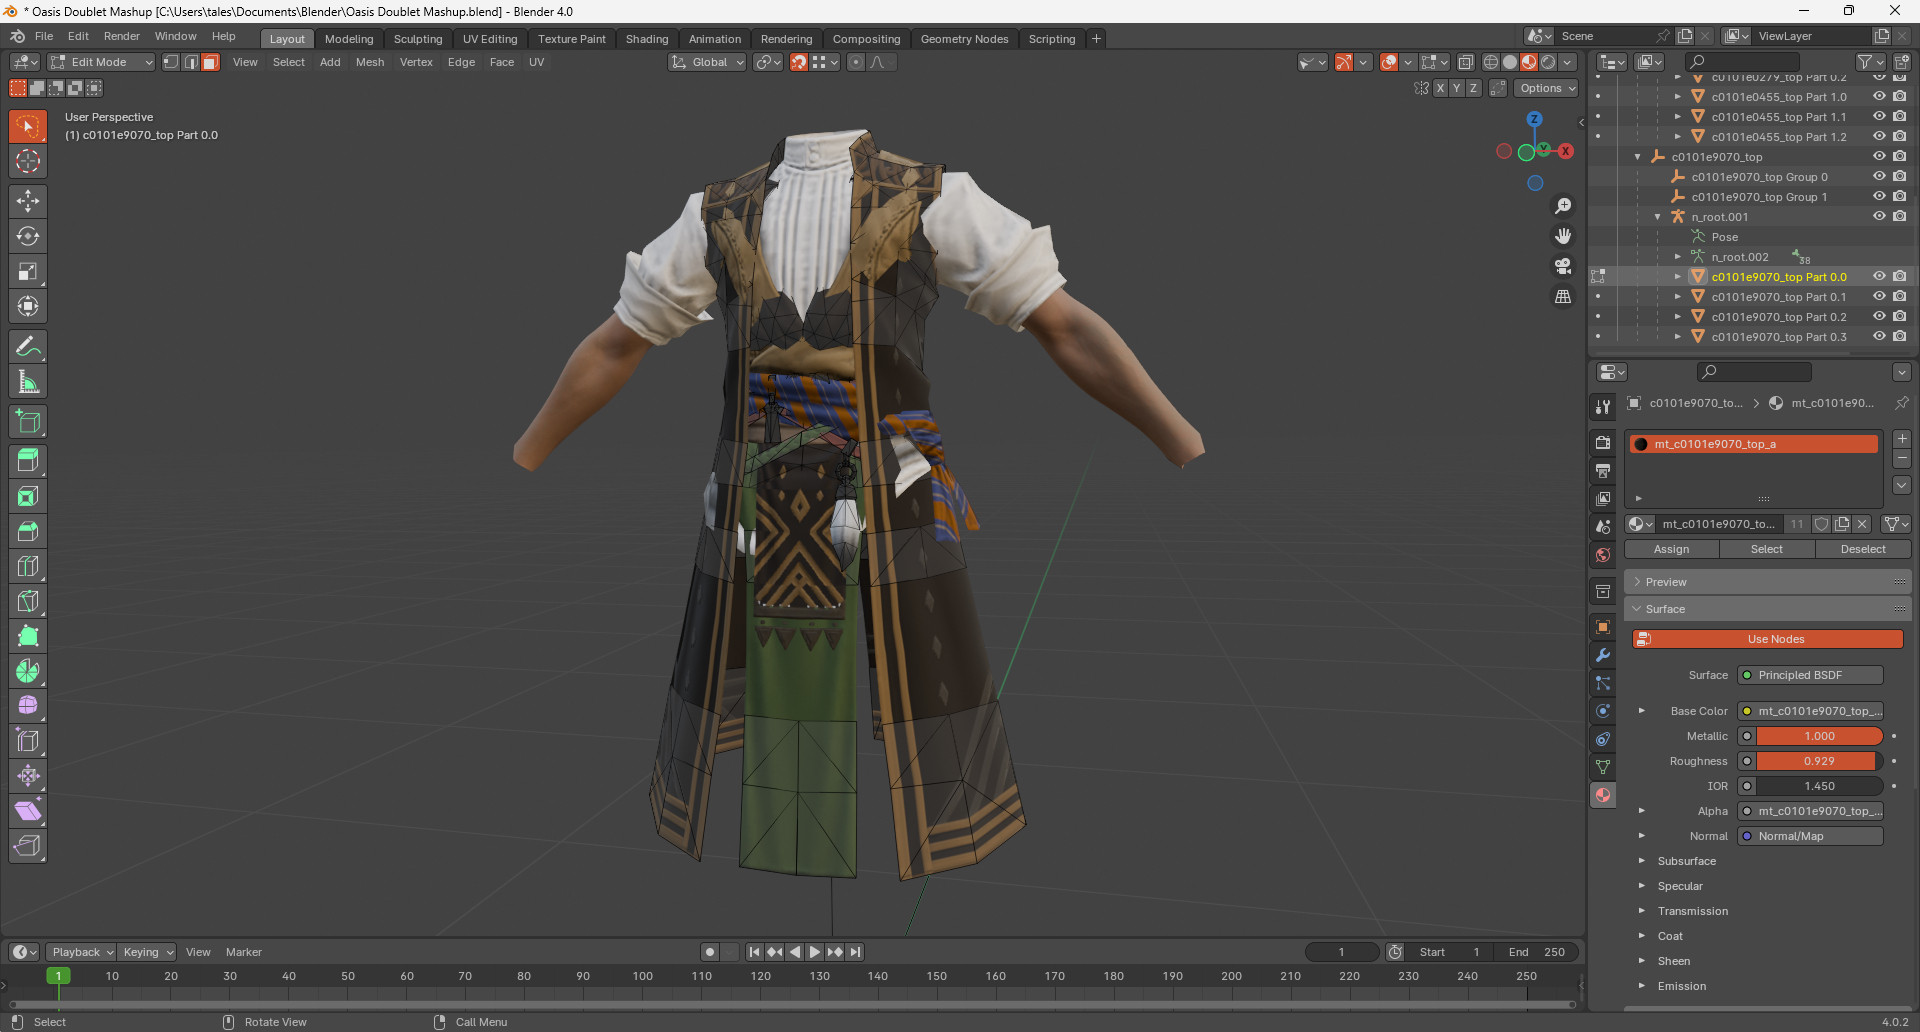Toggle camera view via camera gizmo icon
Image resolution: width=1920 pixels, height=1032 pixels.
pos(1563,266)
